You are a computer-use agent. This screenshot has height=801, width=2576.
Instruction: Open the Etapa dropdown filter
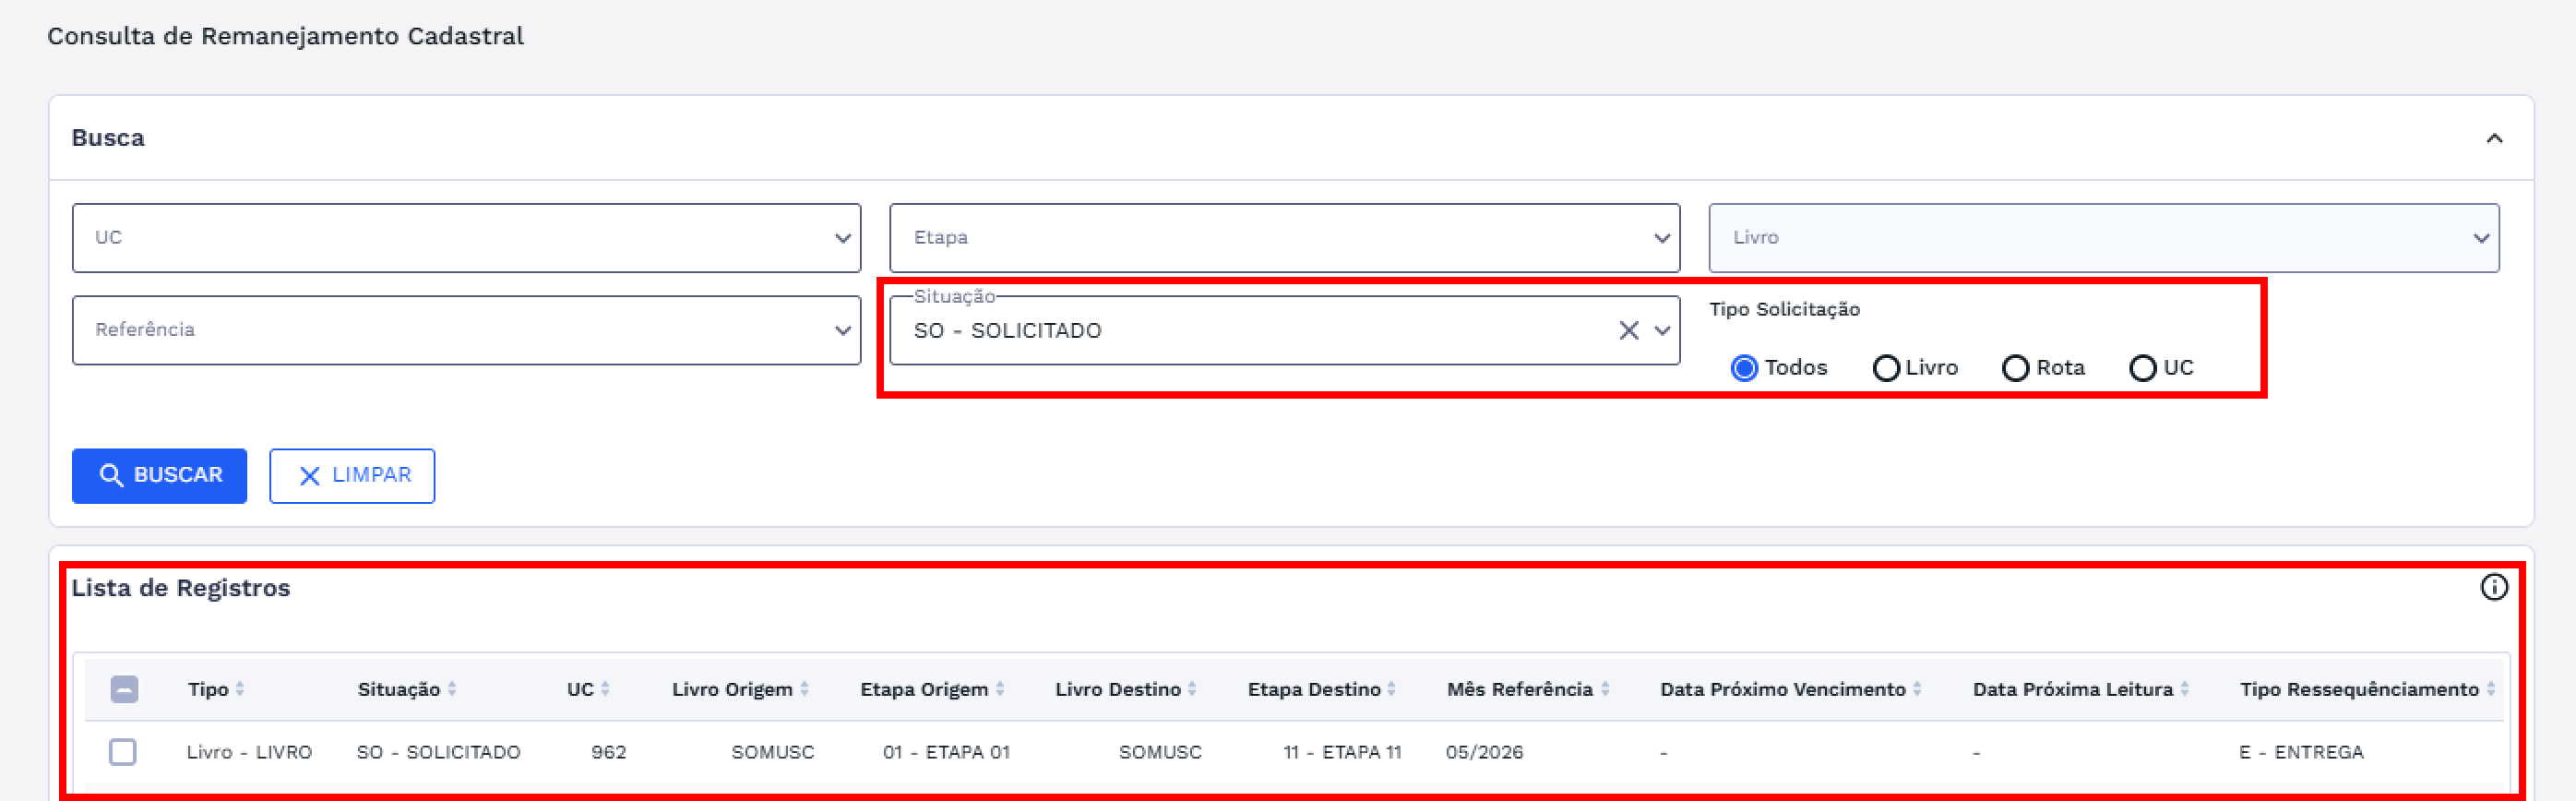1285,238
